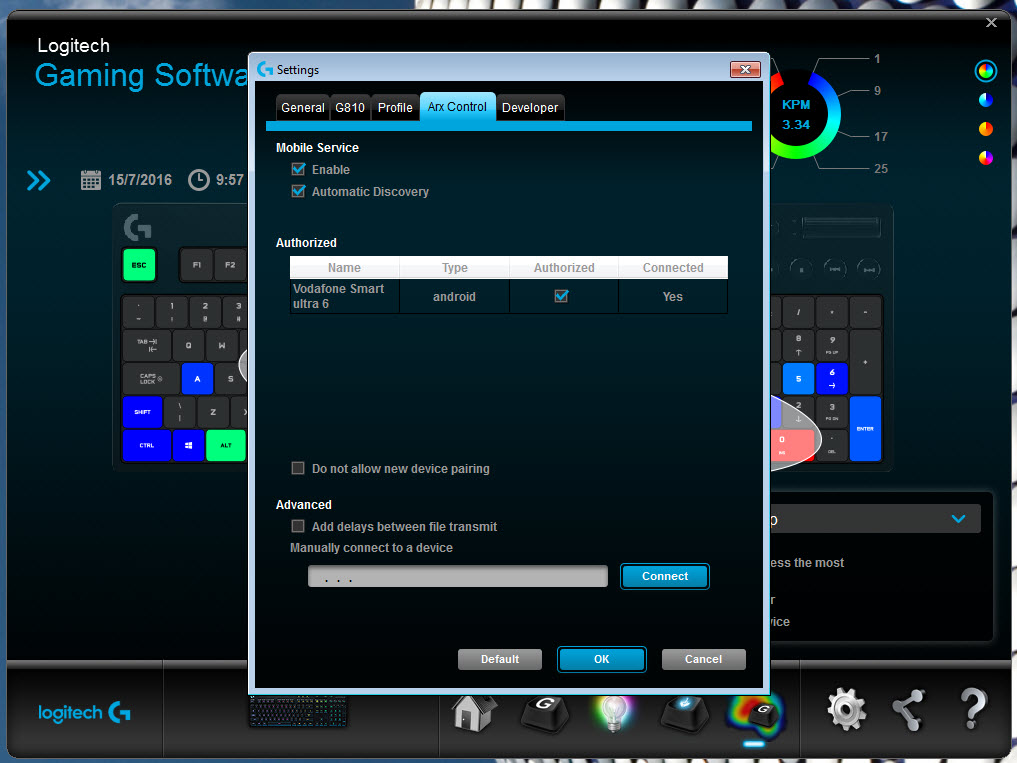The width and height of the screenshot is (1017, 763).
Task: Click the Connected column header
Action: pos(673,267)
